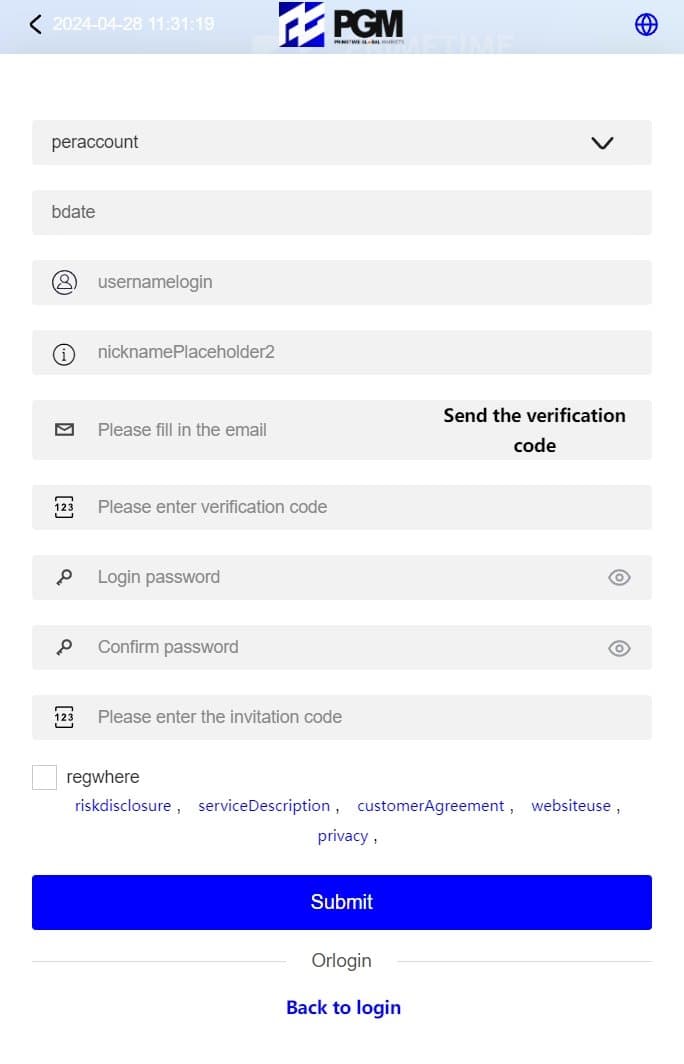This screenshot has height=1064, width=684.
Task: Tick the regwhere agreement checkbox
Action: (x=44, y=777)
